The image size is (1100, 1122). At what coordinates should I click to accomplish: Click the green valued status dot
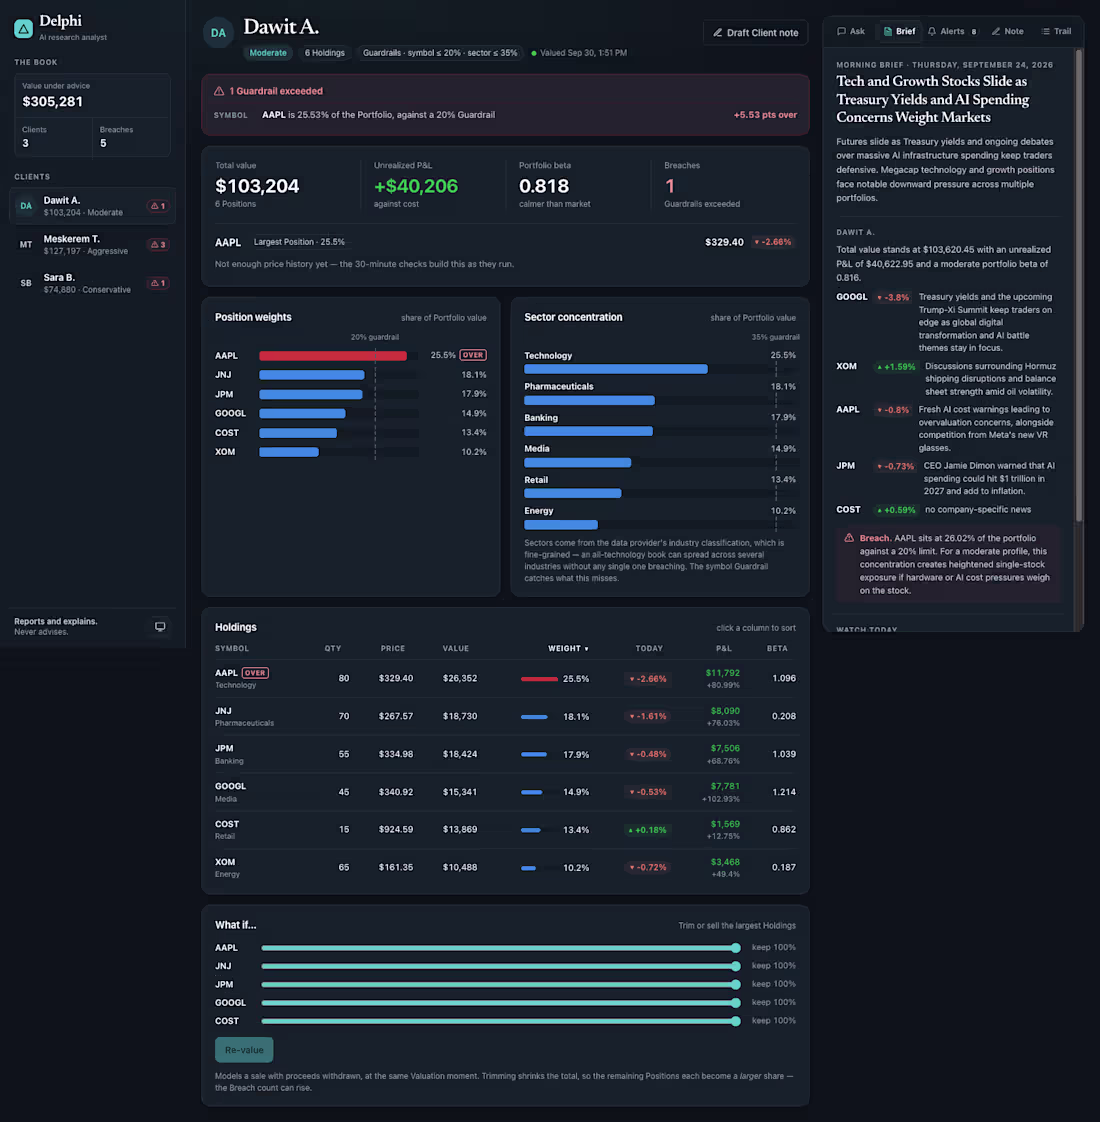[x=534, y=53]
